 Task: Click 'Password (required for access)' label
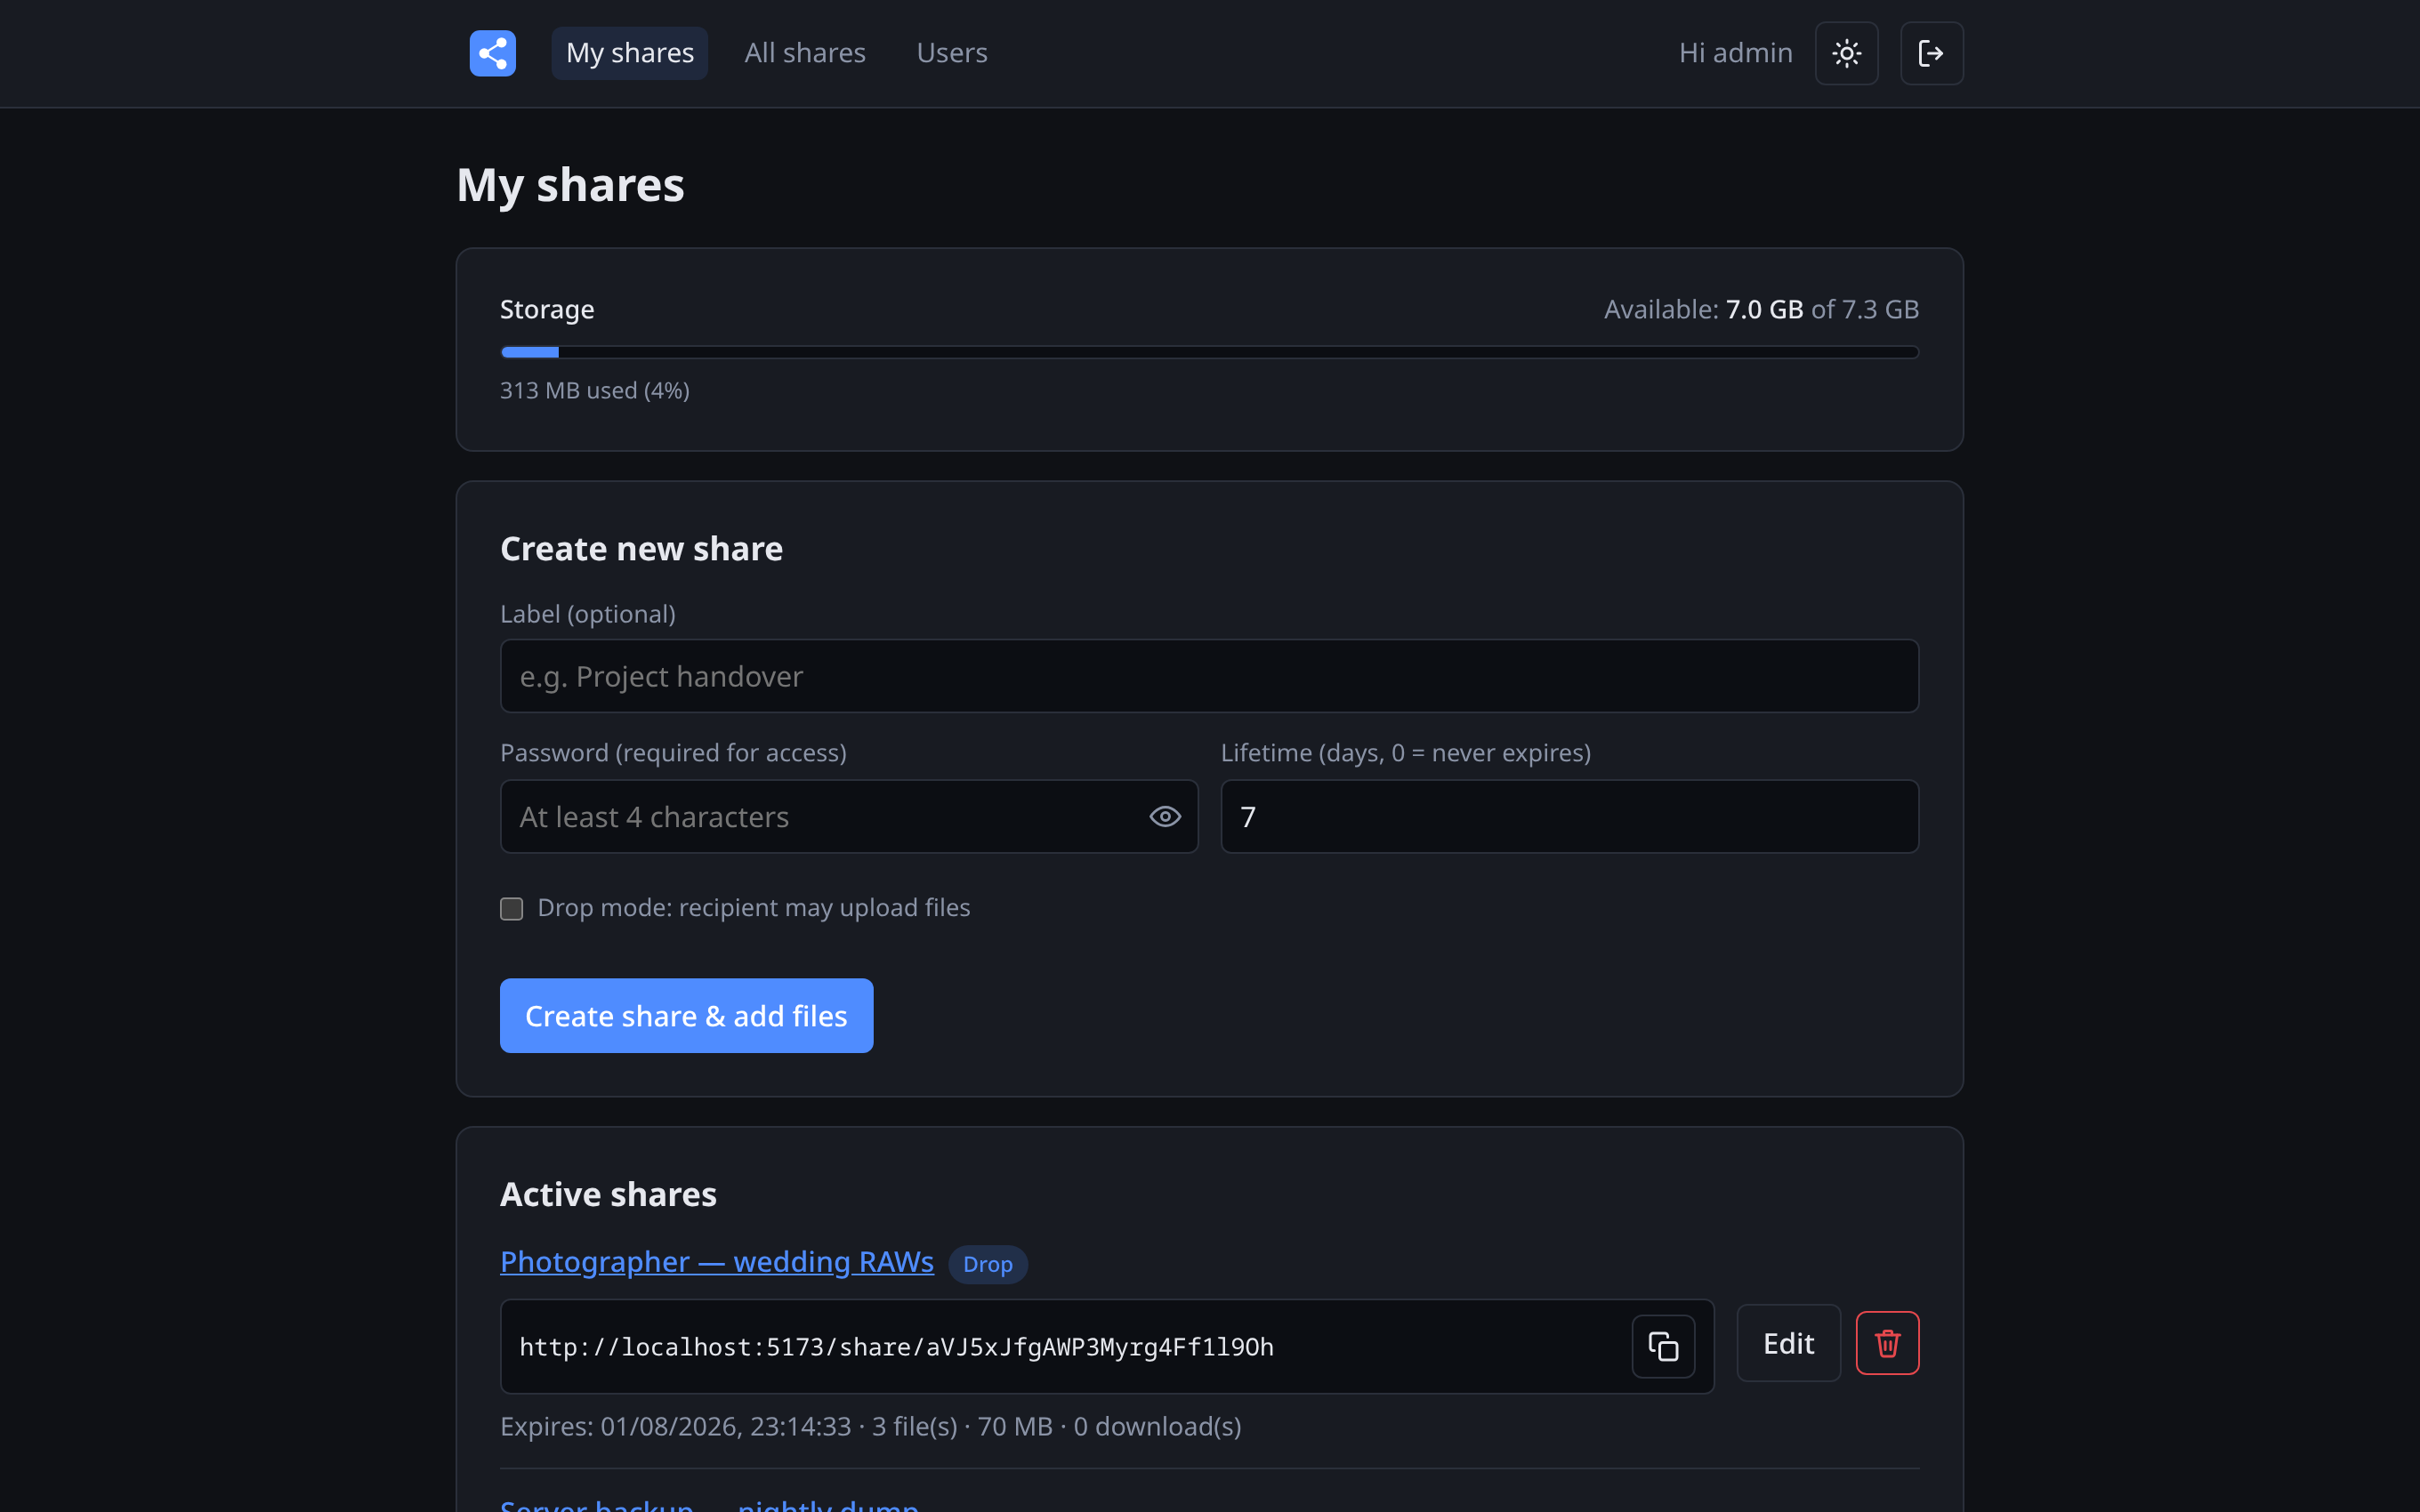[673, 753]
